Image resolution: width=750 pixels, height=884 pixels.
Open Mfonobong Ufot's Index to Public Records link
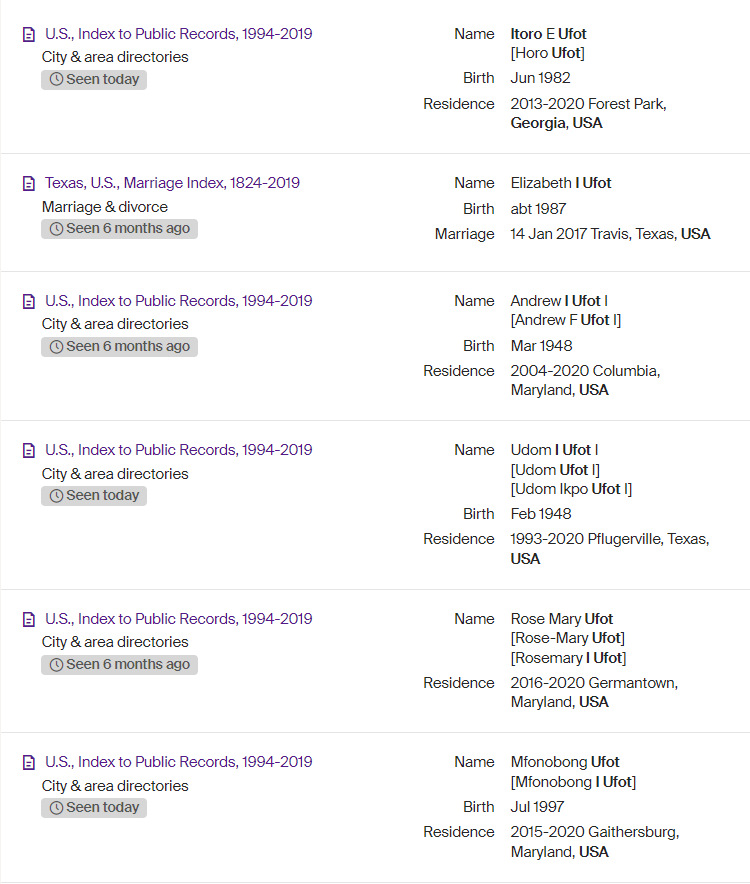178,762
